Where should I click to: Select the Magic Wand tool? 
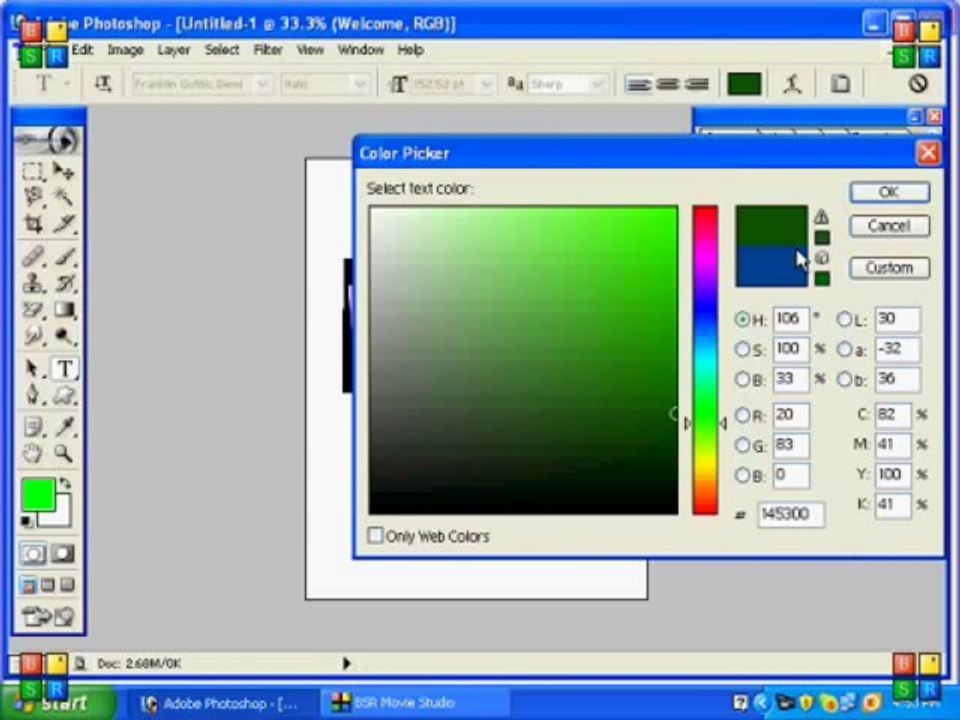coord(64,197)
